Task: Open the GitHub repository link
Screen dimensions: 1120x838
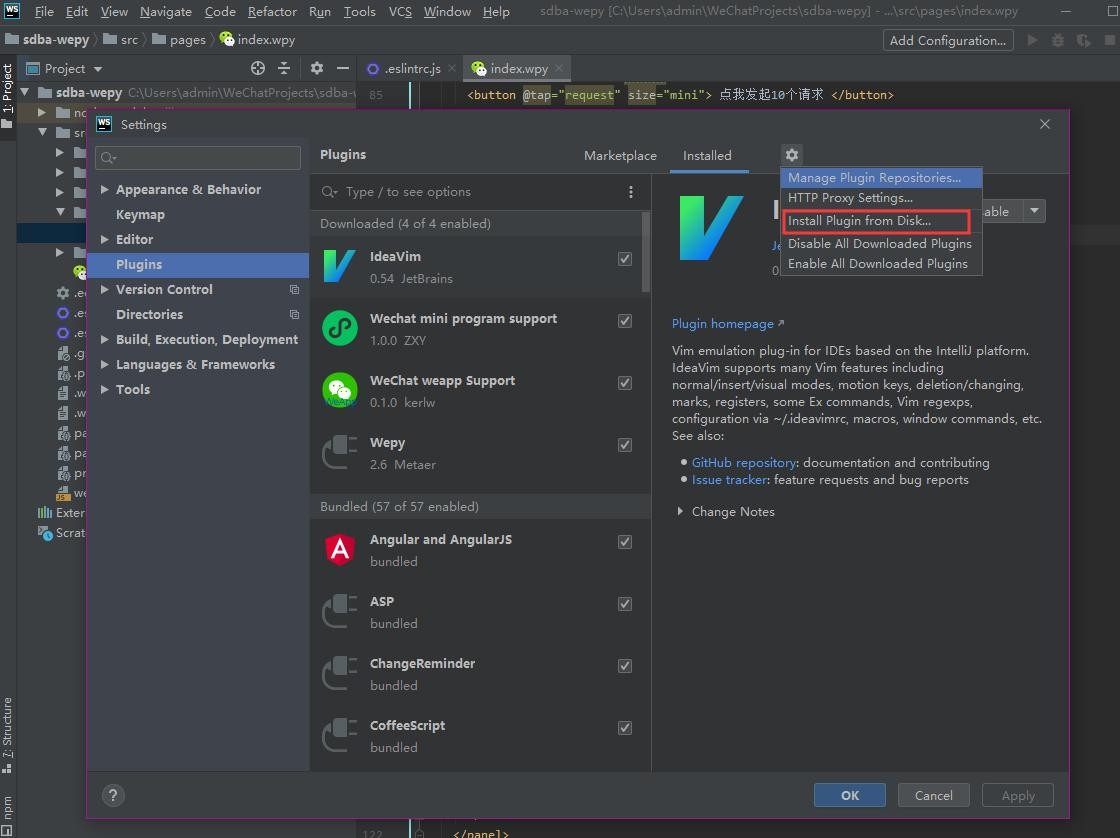Action: [744, 463]
